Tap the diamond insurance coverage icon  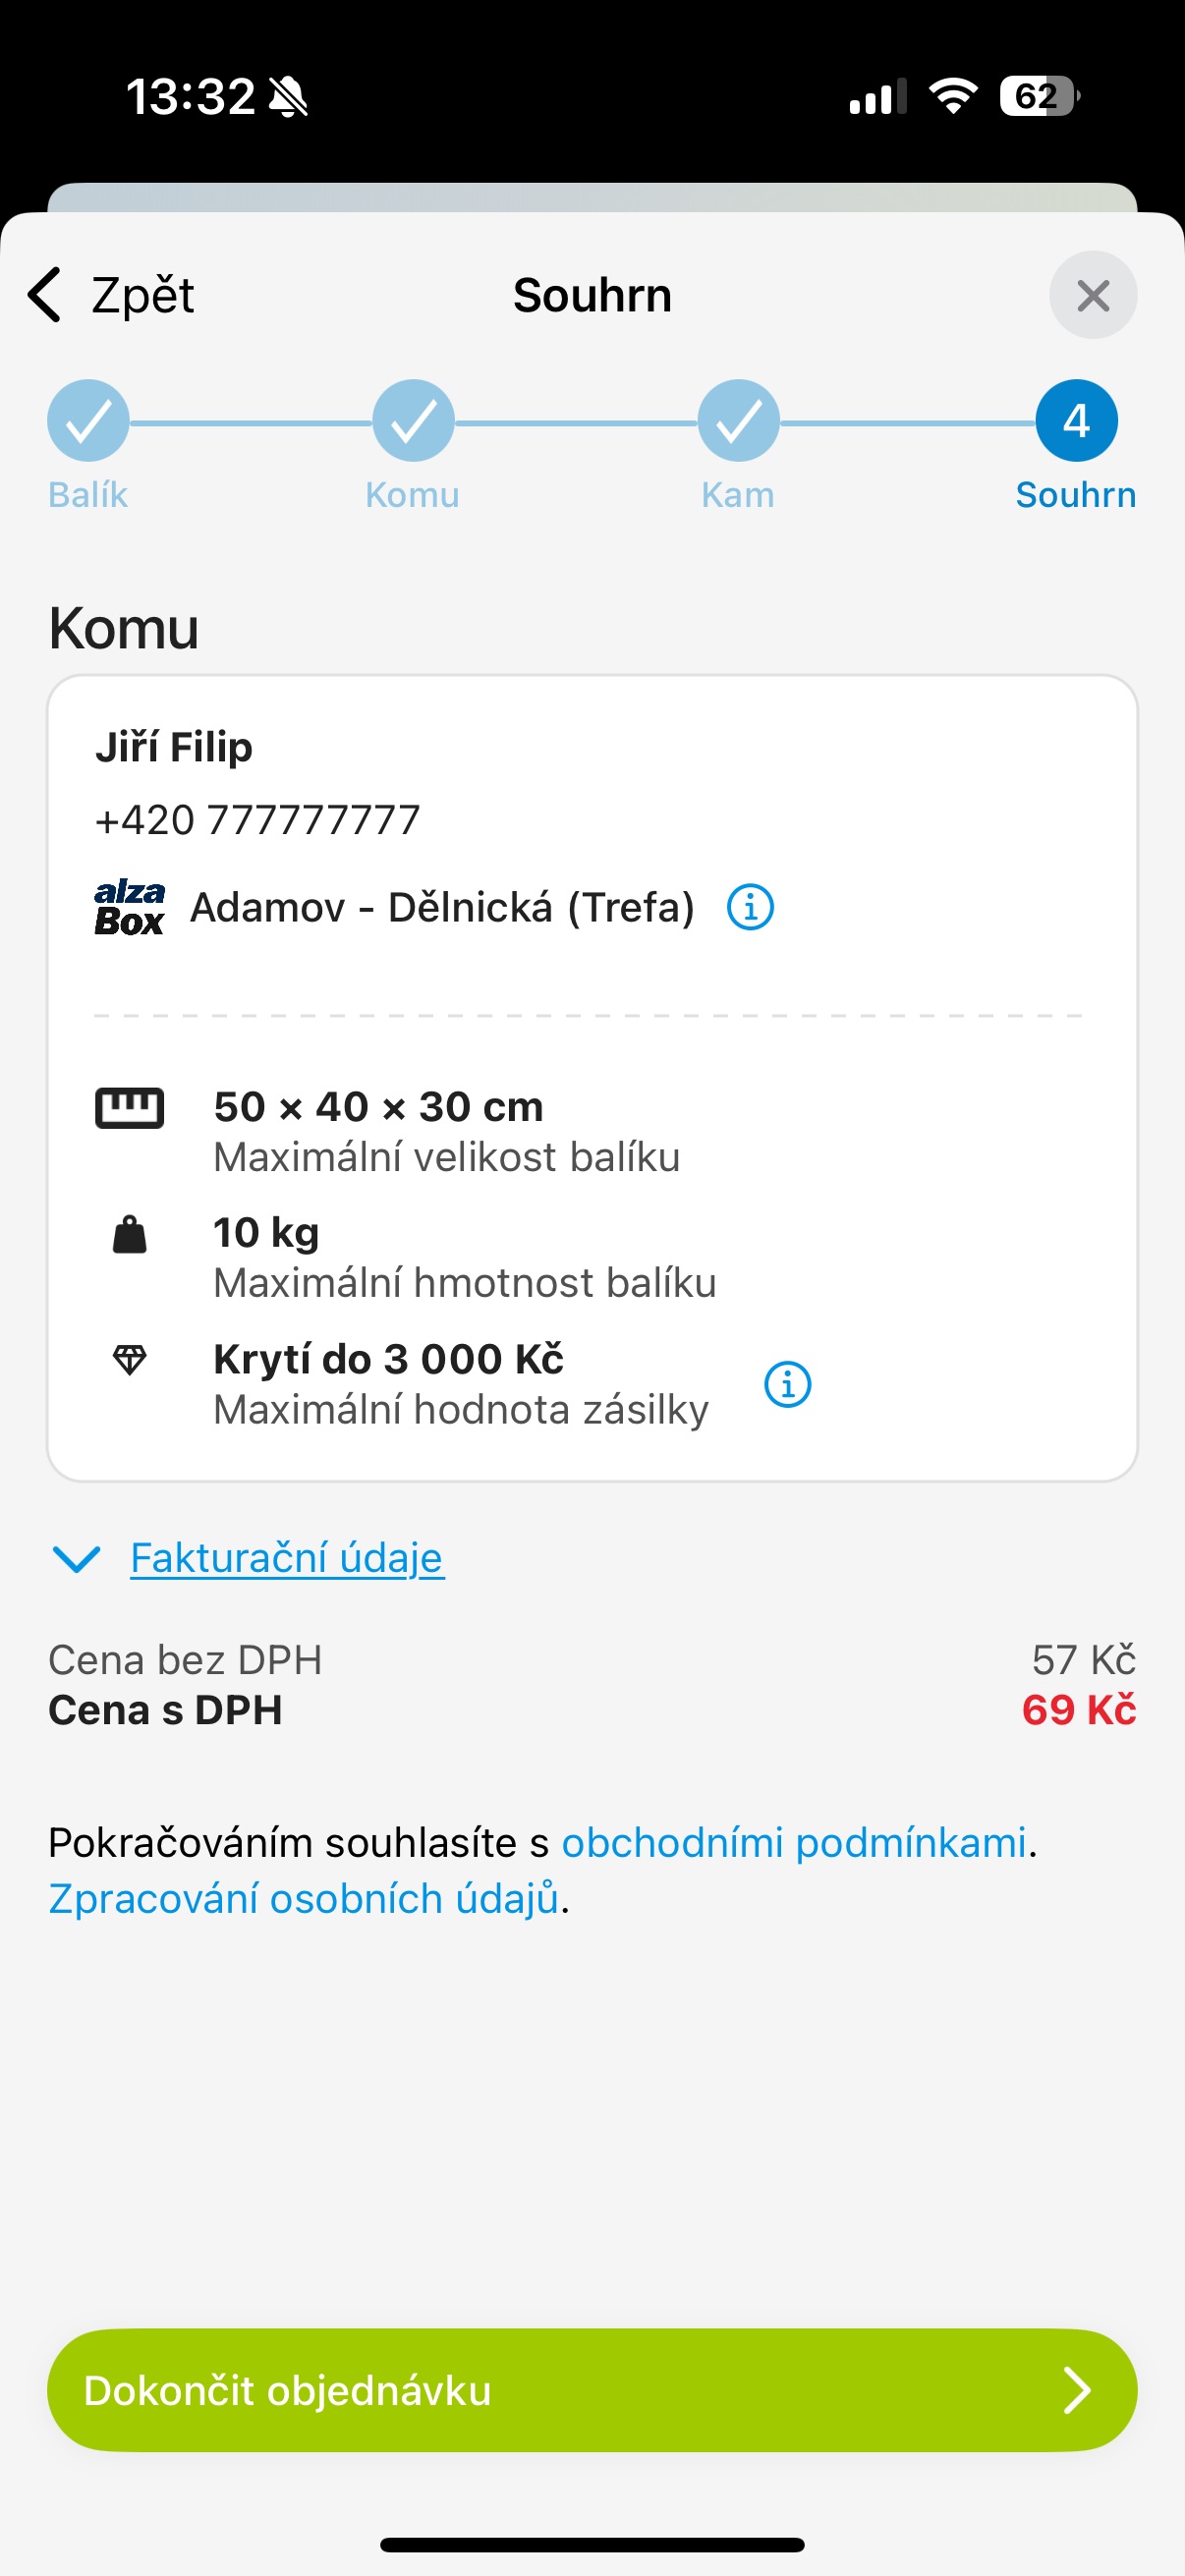(x=129, y=1360)
